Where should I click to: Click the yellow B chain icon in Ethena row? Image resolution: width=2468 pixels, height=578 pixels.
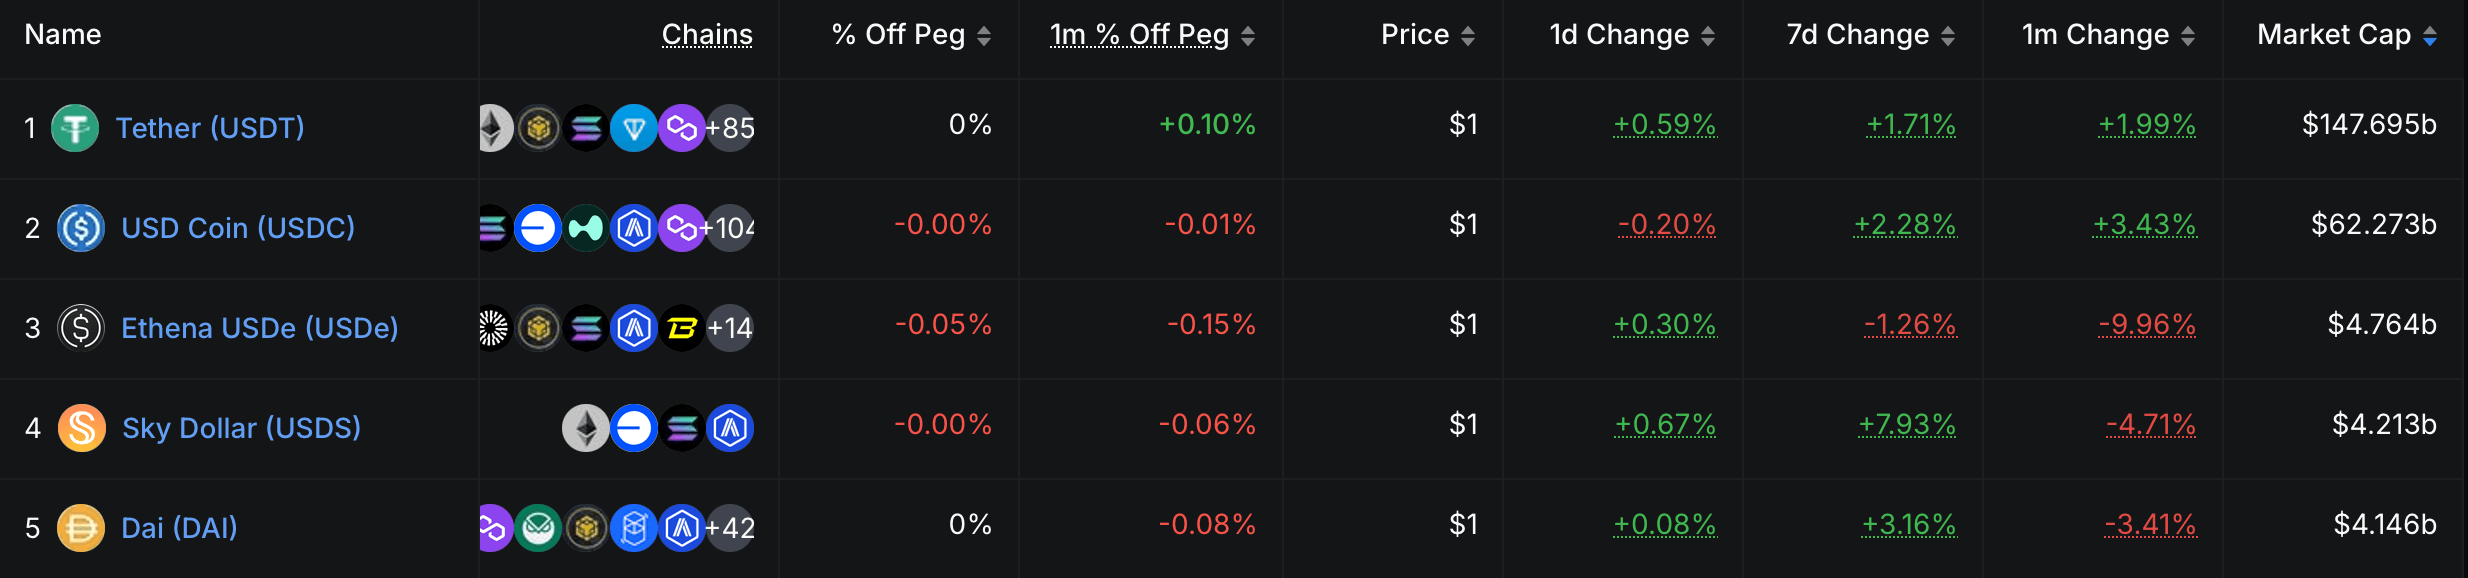pyautogui.click(x=682, y=328)
